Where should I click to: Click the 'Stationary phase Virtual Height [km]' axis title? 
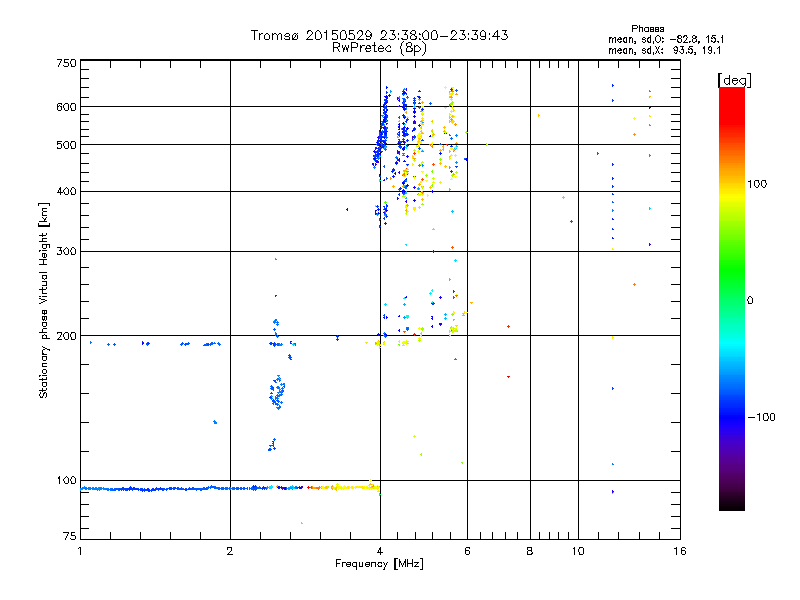point(44,301)
